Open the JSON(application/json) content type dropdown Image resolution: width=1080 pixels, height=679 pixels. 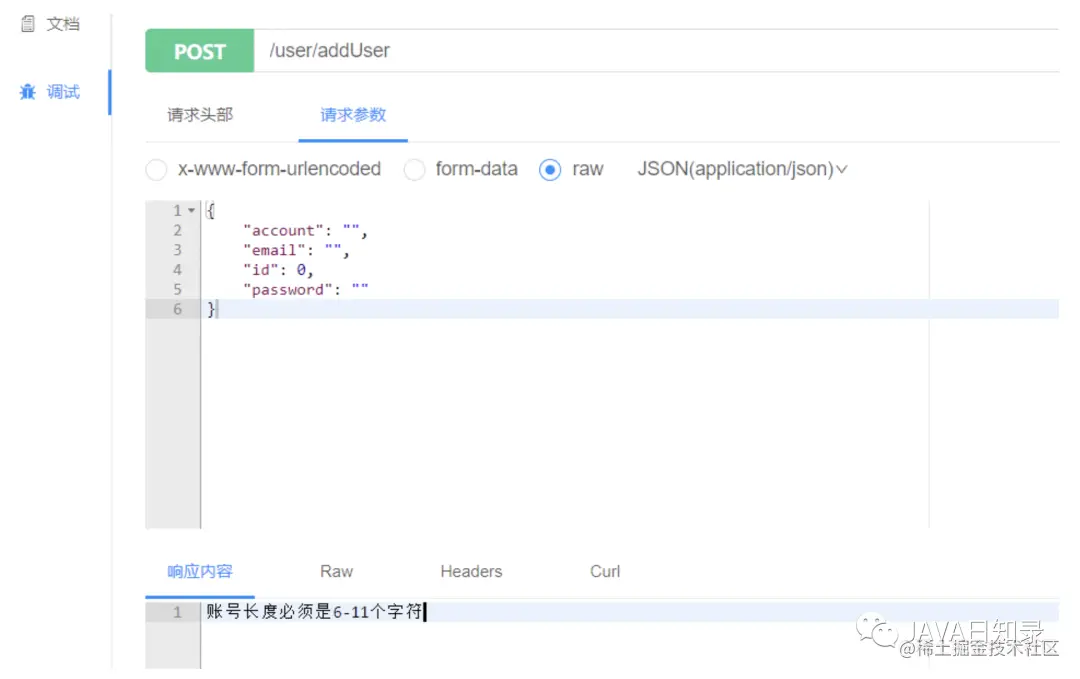click(742, 169)
